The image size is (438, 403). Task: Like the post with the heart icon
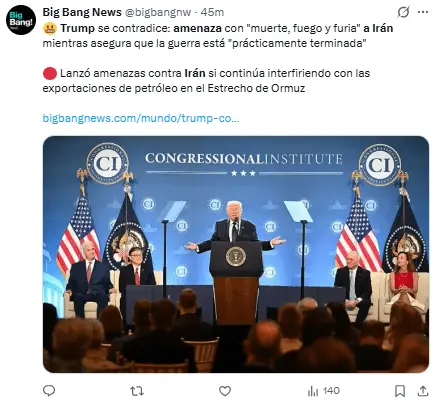pyautogui.click(x=225, y=391)
